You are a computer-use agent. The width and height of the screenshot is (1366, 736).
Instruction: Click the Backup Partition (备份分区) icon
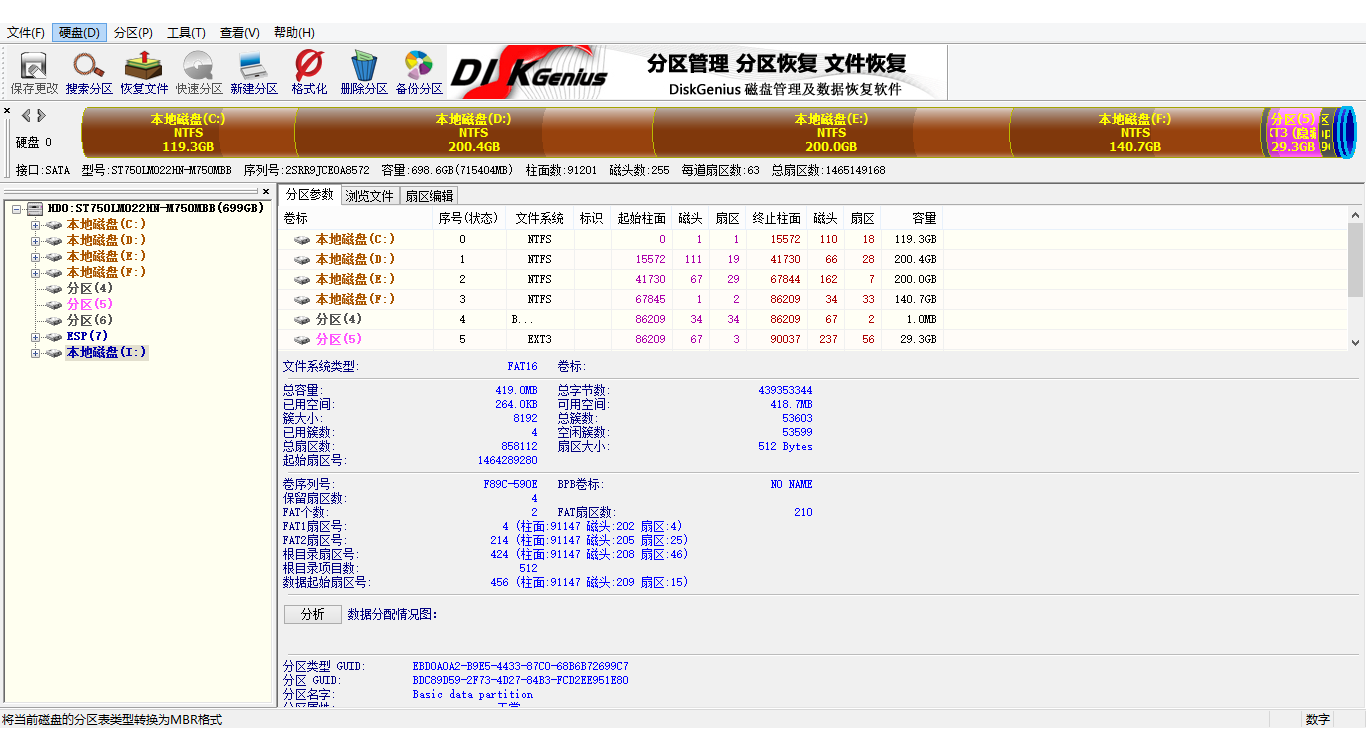(x=419, y=73)
